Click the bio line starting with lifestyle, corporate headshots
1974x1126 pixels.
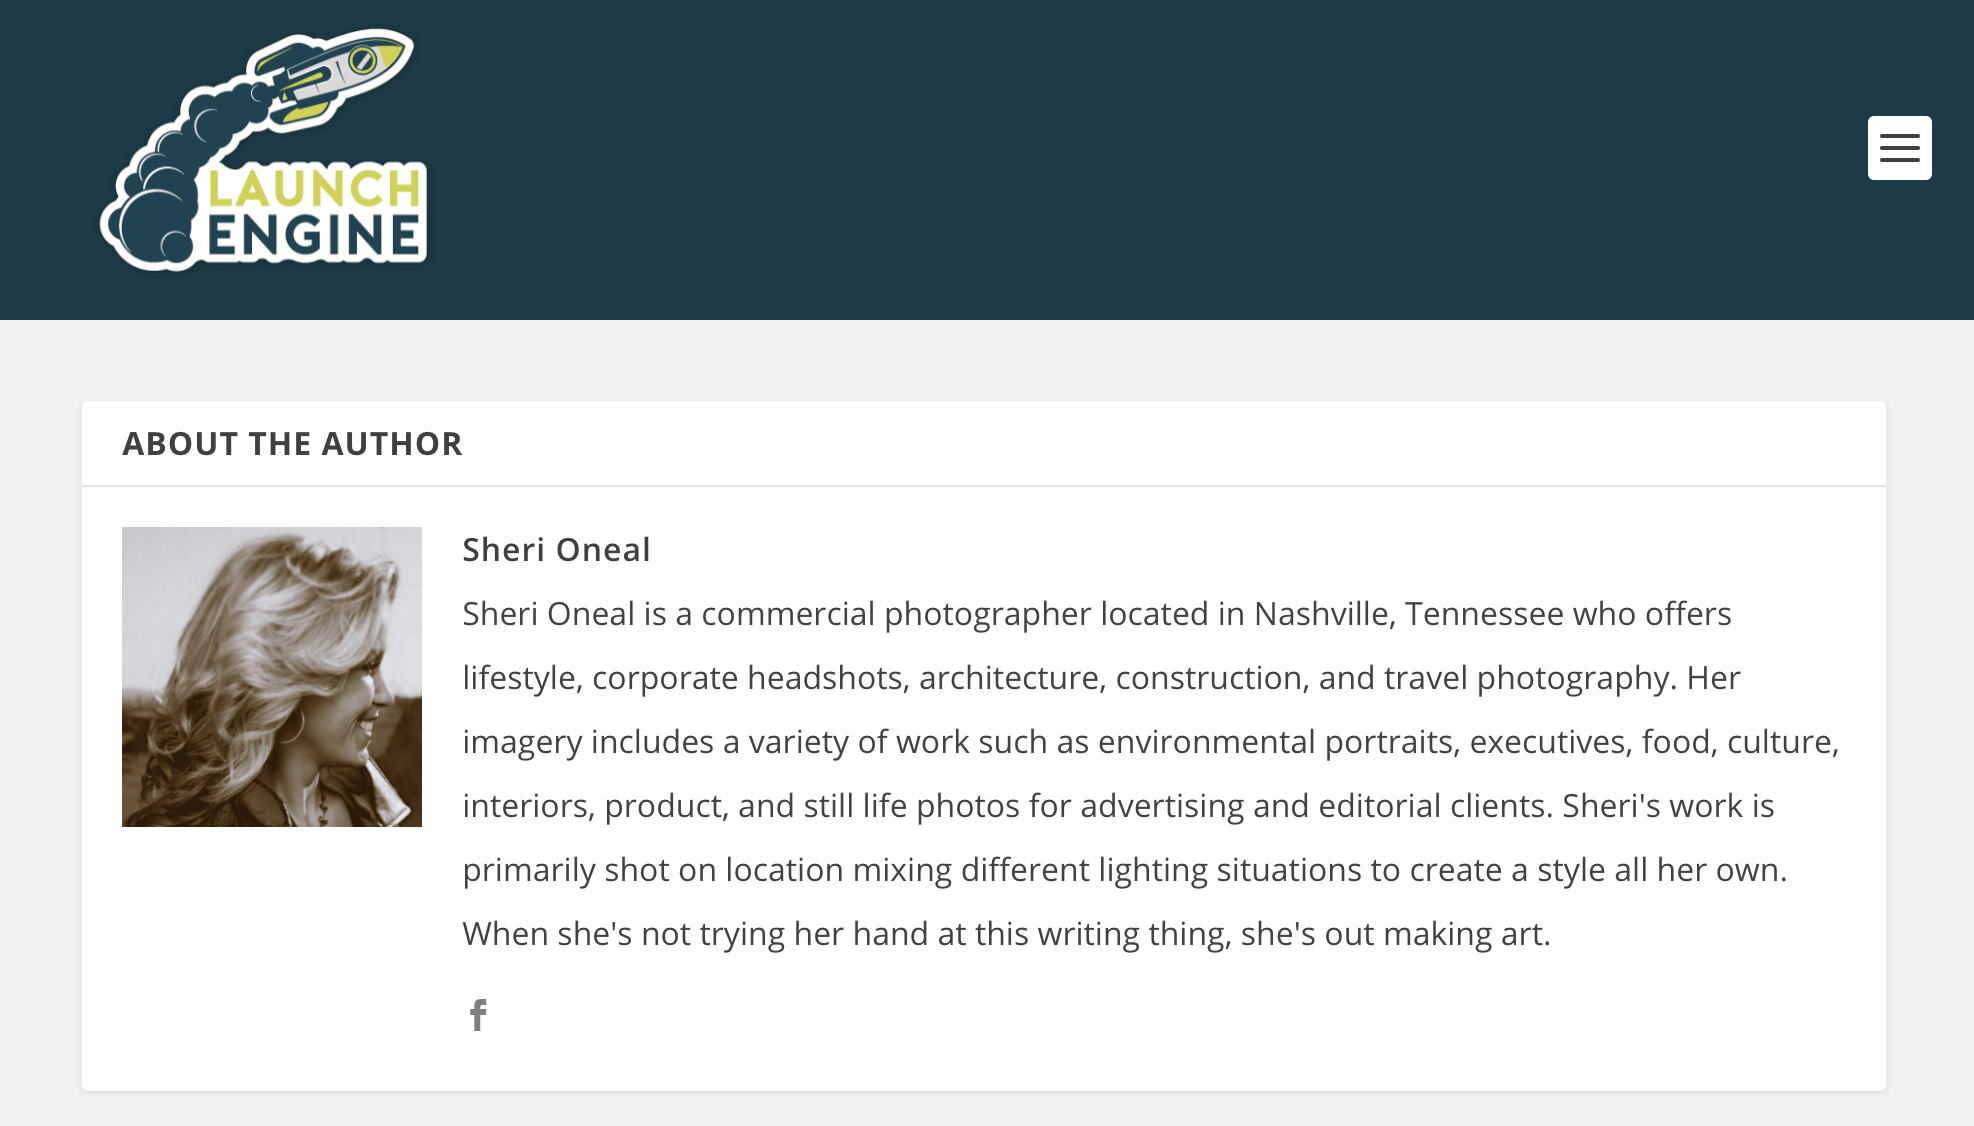[1100, 678]
